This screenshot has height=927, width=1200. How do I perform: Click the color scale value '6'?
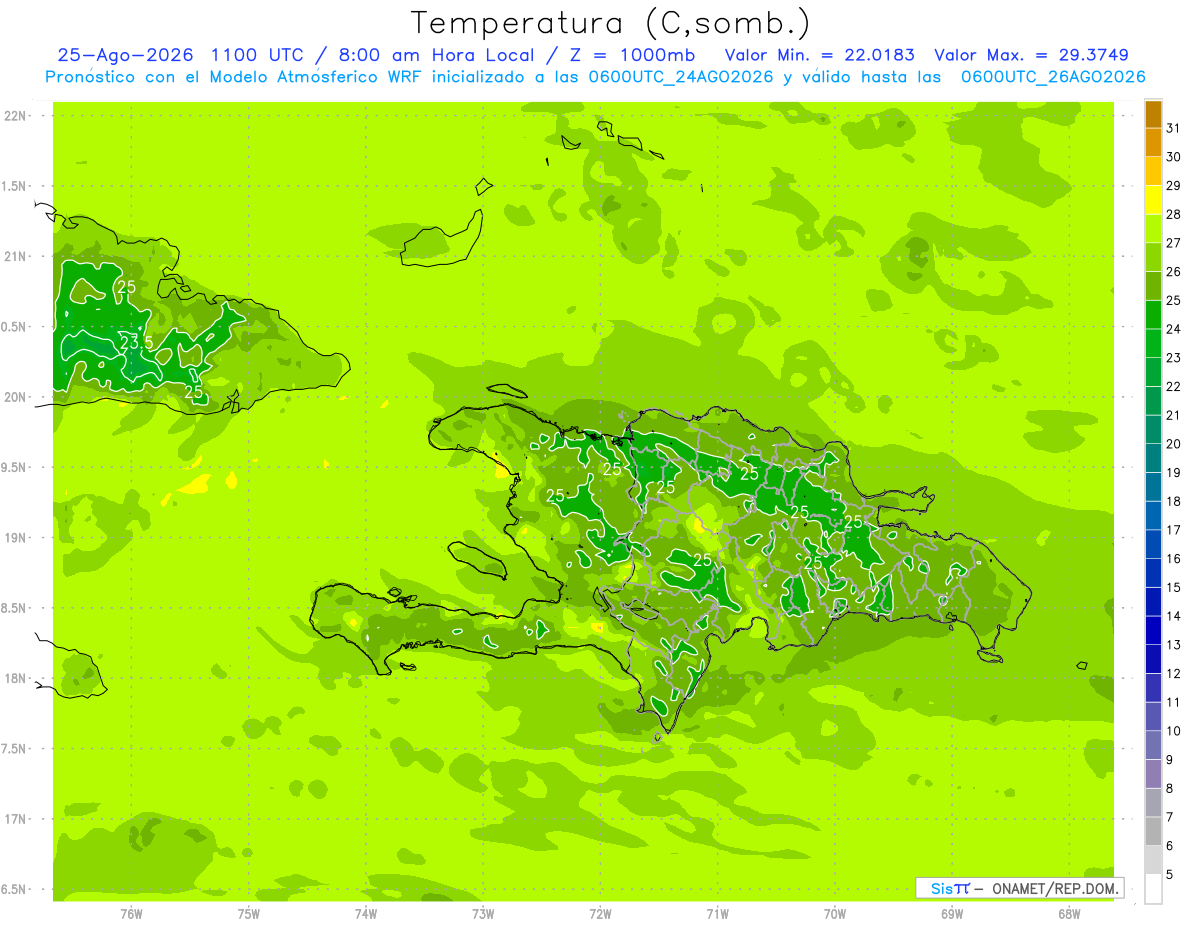pyautogui.click(x=1170, y=846)
